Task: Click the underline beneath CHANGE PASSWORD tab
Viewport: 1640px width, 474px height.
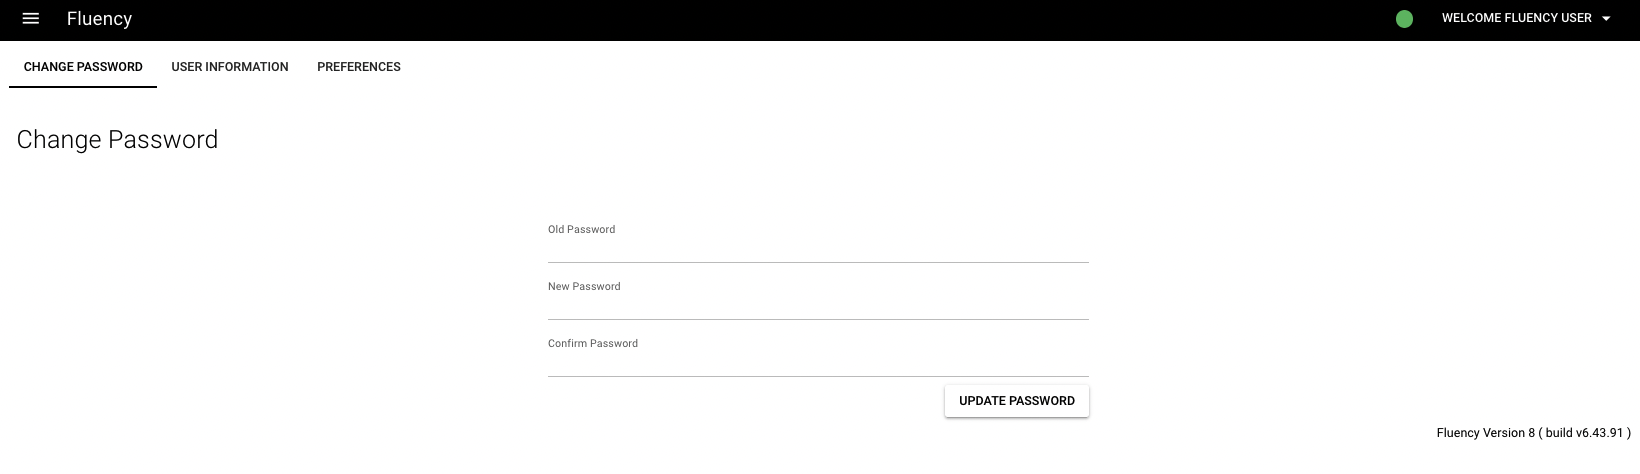Action: point(83,87)
